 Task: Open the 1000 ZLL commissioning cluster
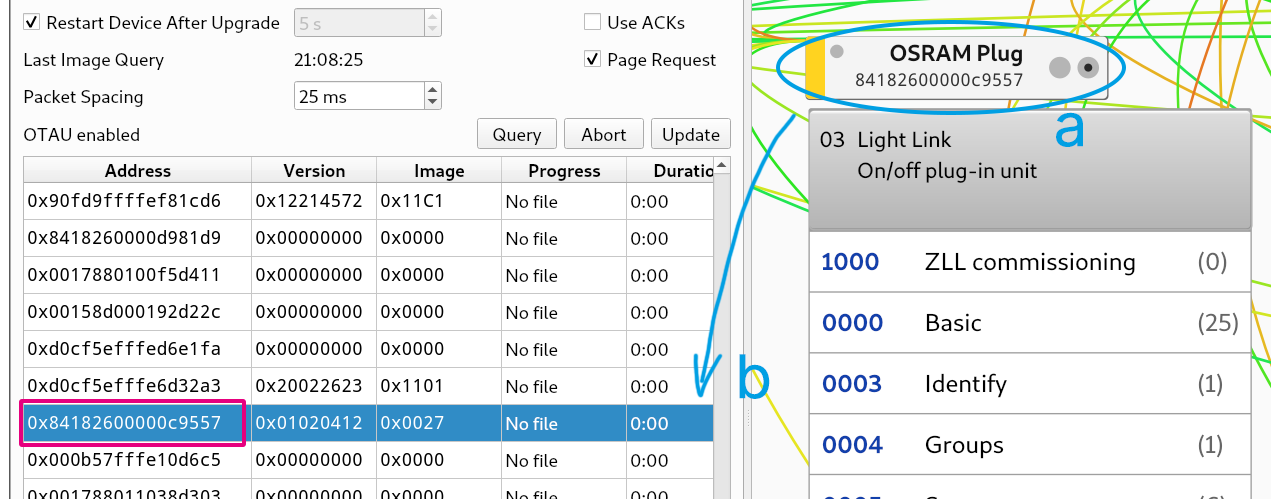click(1030, 262)
